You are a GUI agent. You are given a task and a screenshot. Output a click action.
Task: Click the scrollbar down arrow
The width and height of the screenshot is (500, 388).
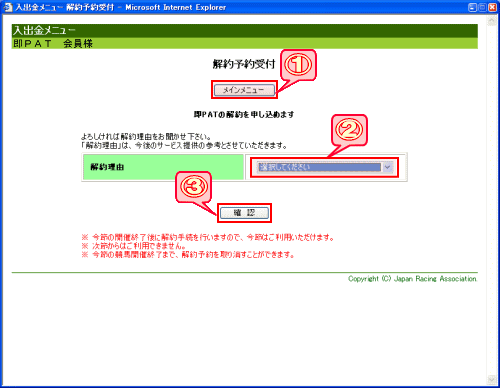tap(491, 380)
